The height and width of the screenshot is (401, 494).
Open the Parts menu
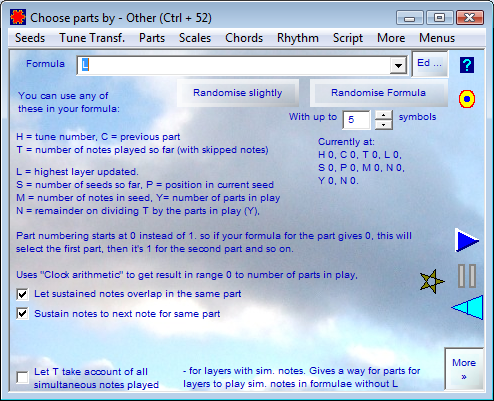152,38
